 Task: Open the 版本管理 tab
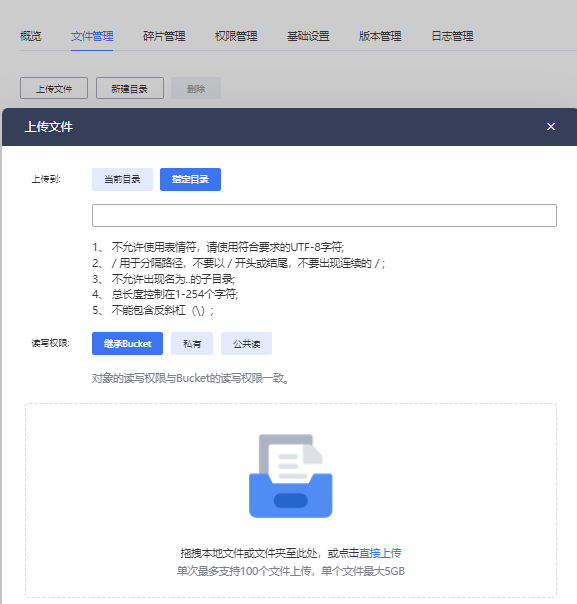pyautogui.click(x=380, y=36)
